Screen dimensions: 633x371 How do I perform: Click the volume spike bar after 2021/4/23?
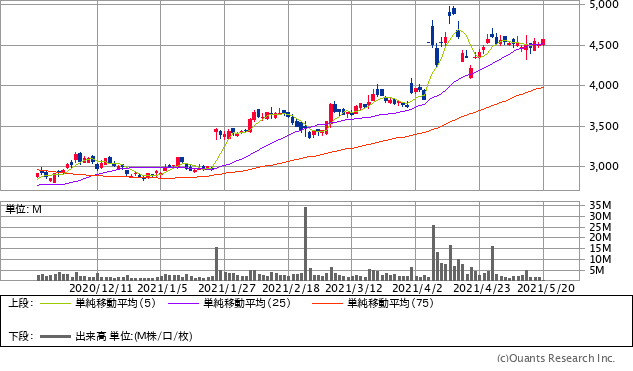(x=493, y=263)
